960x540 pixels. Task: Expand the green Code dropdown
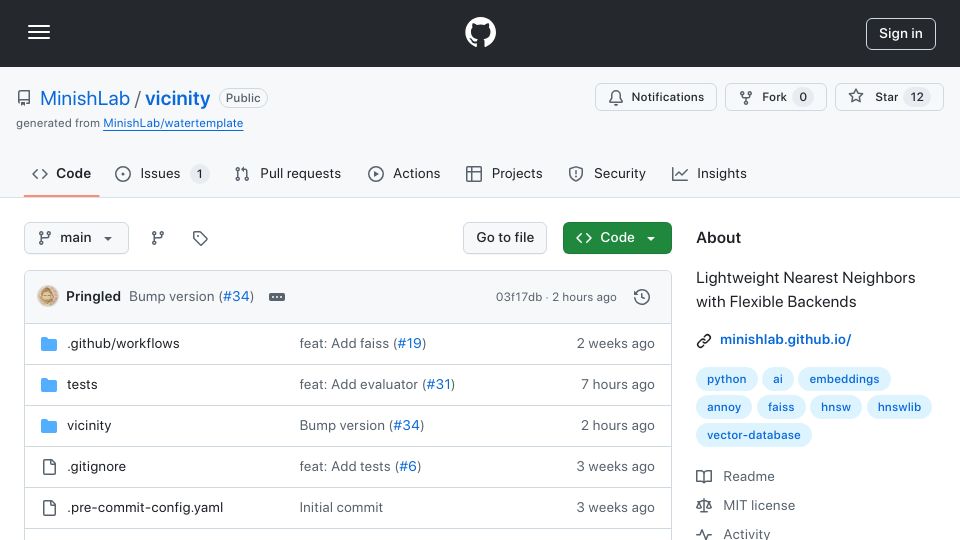[x=617, y=238]
